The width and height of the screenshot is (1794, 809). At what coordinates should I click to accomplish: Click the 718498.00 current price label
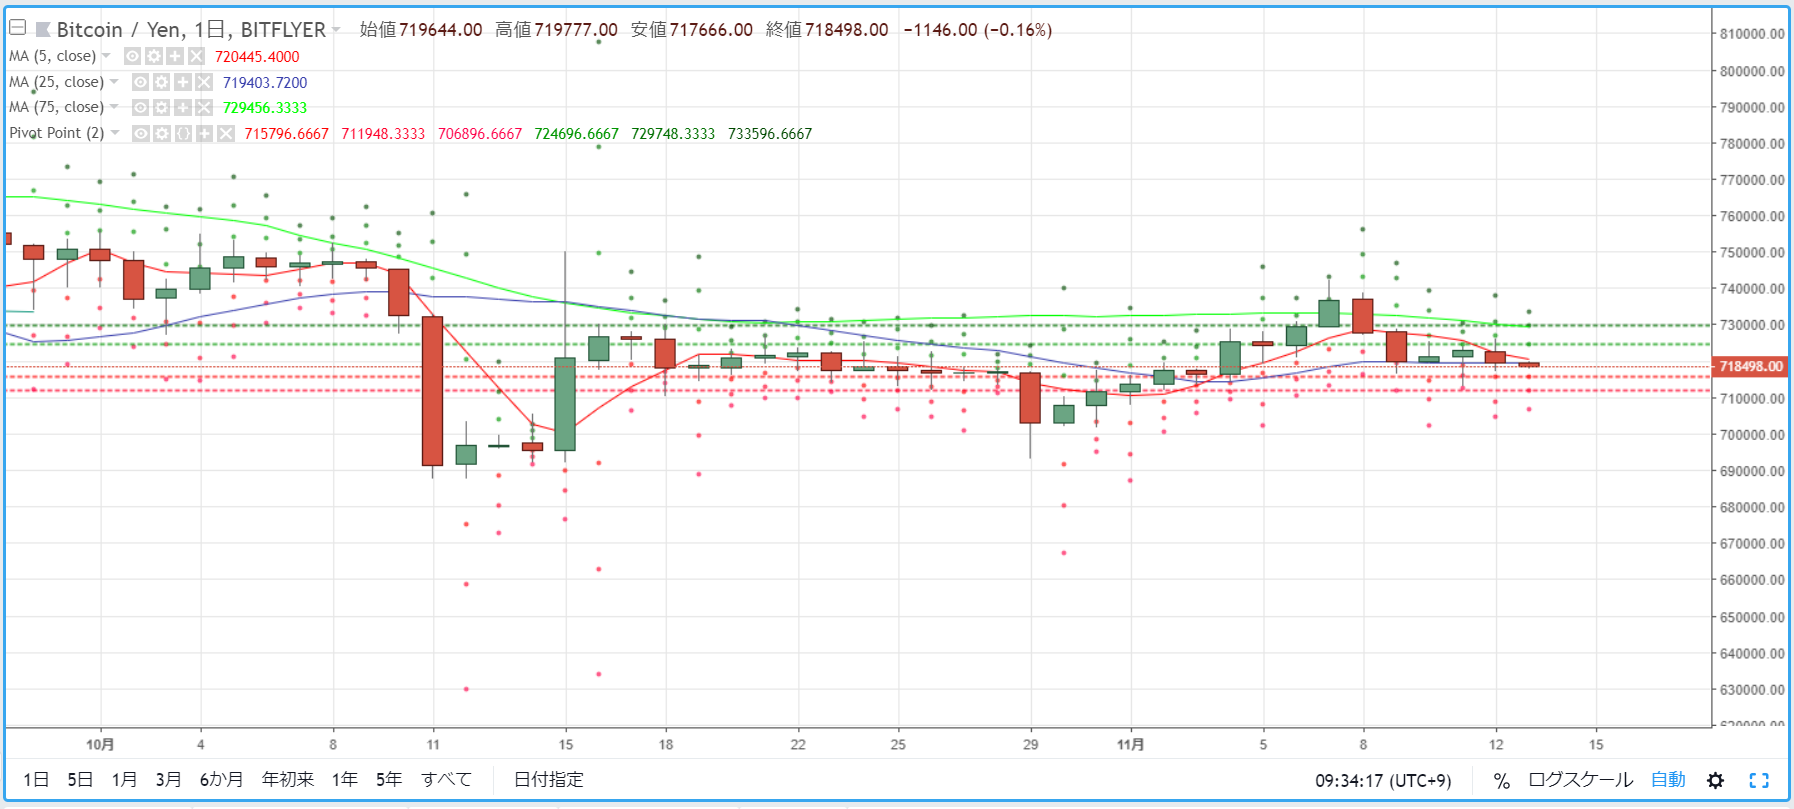point(1750,366)
